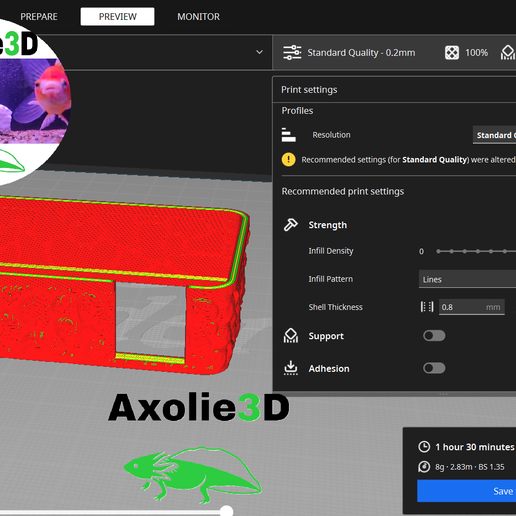Switch to the PREPARE stage tab
Image resolution: width=516 pixels, height=516 pixels.
click(39, 17)
